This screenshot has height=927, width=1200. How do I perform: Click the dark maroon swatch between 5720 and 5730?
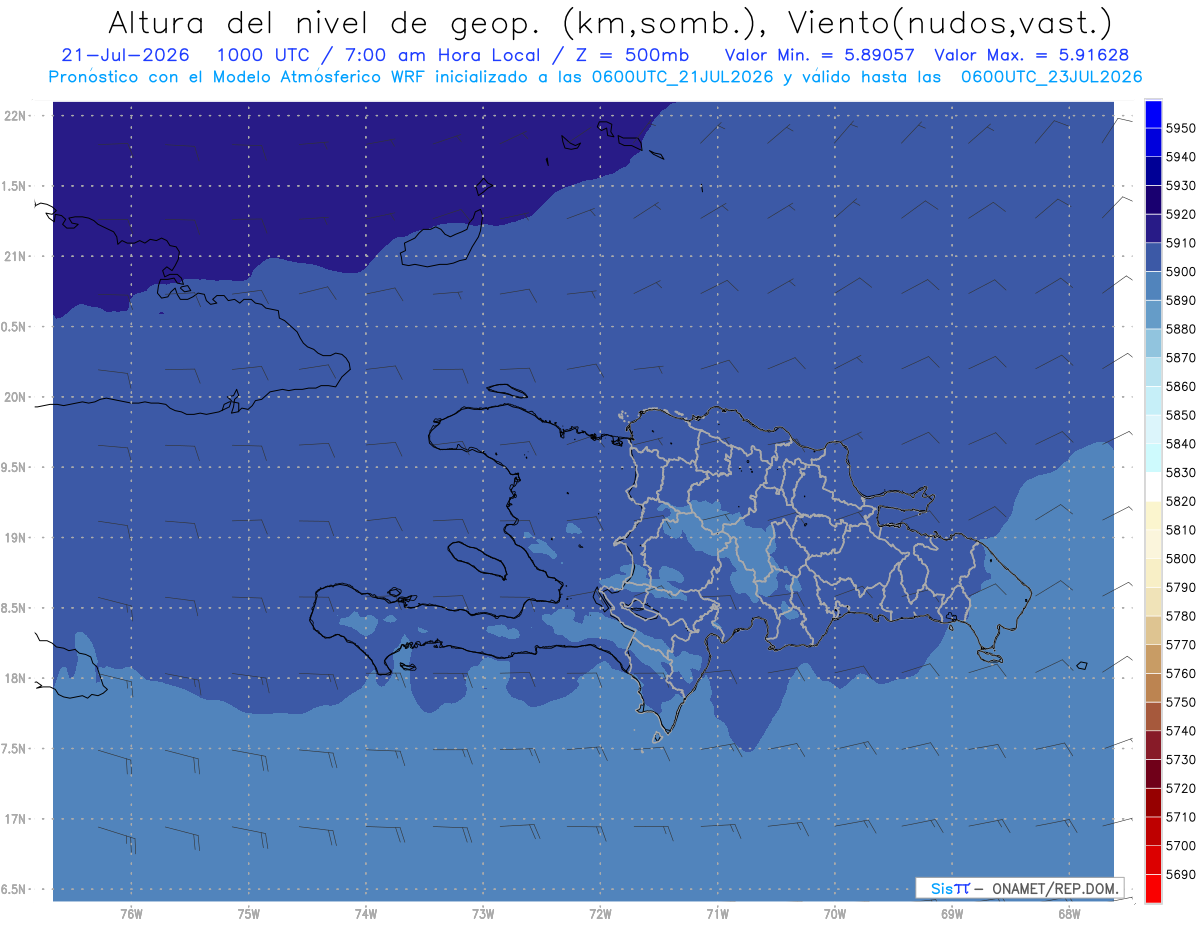click(1153, 773)
